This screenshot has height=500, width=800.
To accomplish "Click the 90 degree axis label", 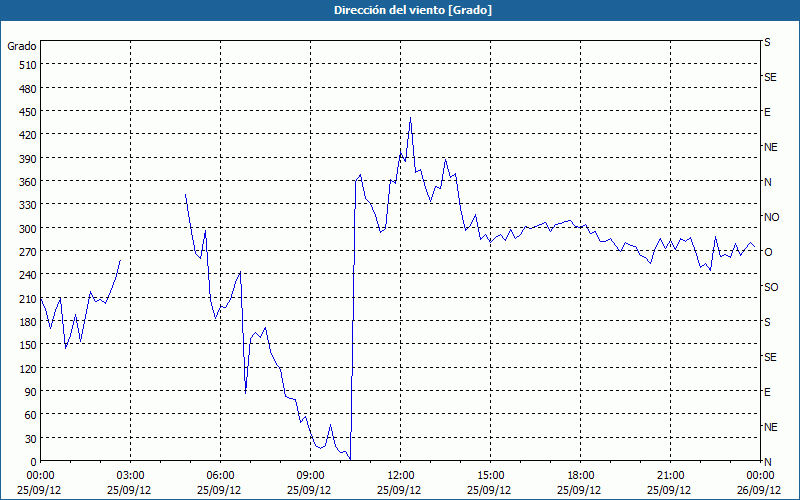I will tap(31, 392).
